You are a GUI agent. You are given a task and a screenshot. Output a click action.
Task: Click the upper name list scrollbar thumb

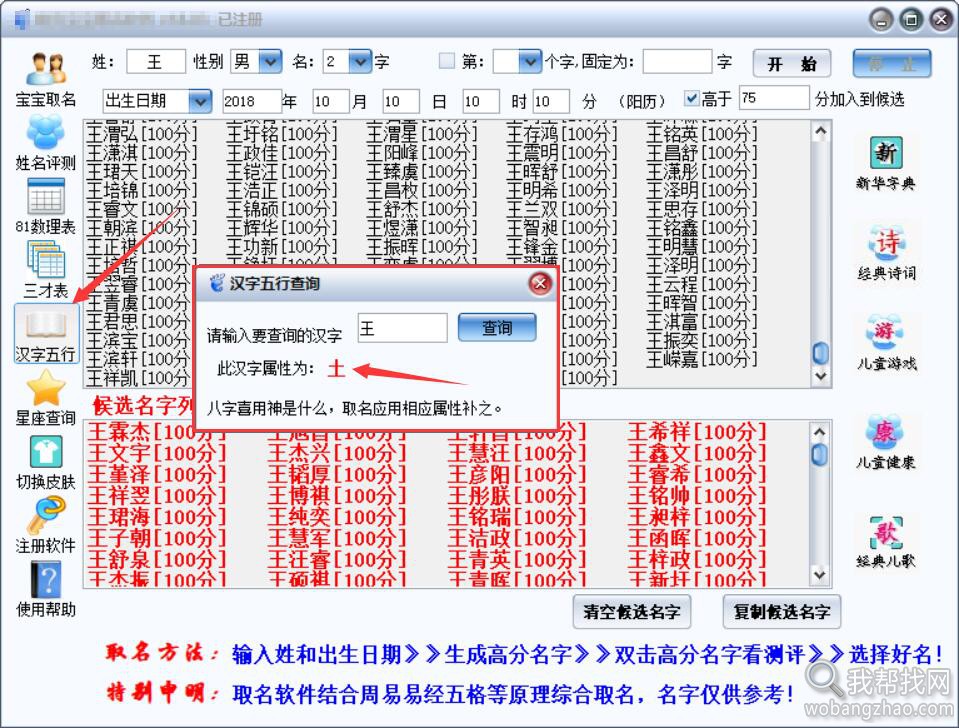pos(821,353)
